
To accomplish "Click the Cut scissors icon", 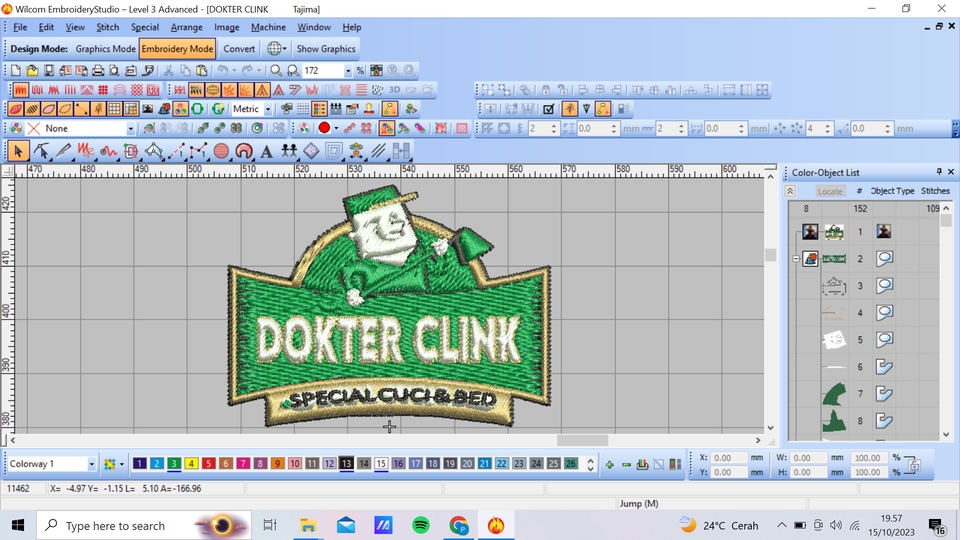I will [168, 70].
